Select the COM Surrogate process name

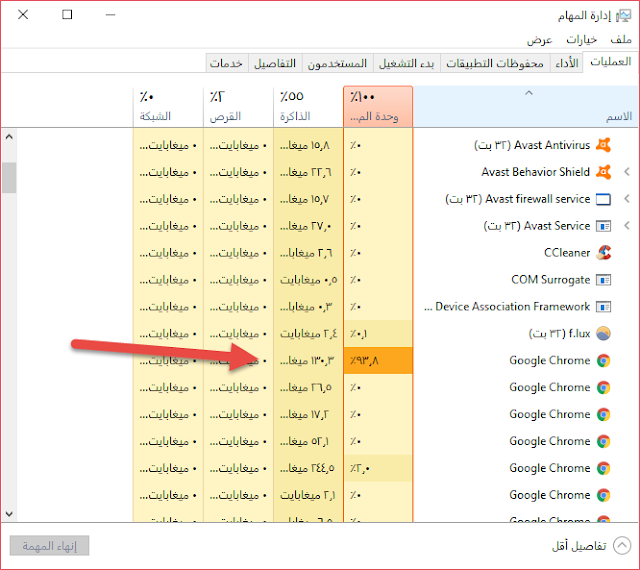click(551, 280)
